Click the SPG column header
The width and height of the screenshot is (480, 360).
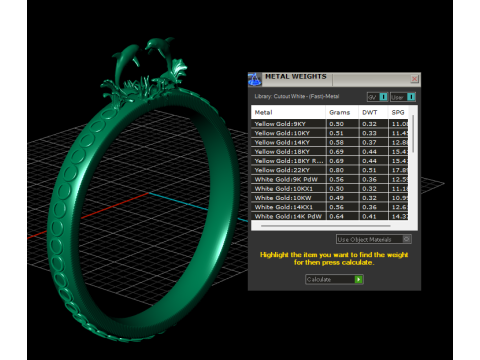click(x=398, y=112)
